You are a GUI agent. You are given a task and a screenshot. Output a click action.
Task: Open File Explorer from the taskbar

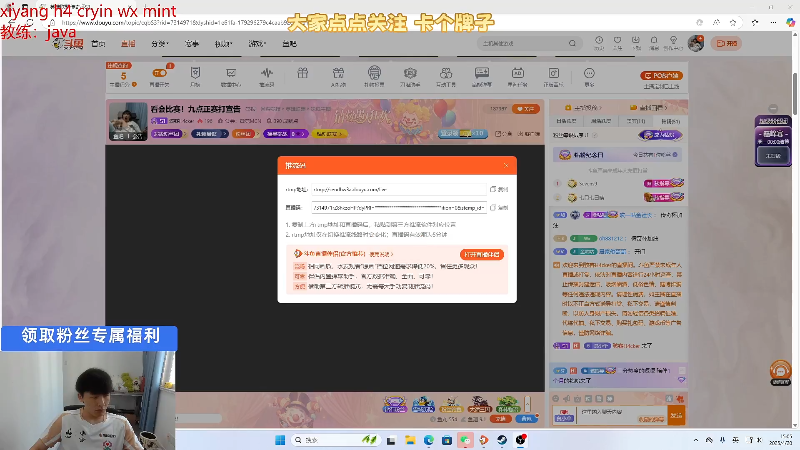(410, 440)
